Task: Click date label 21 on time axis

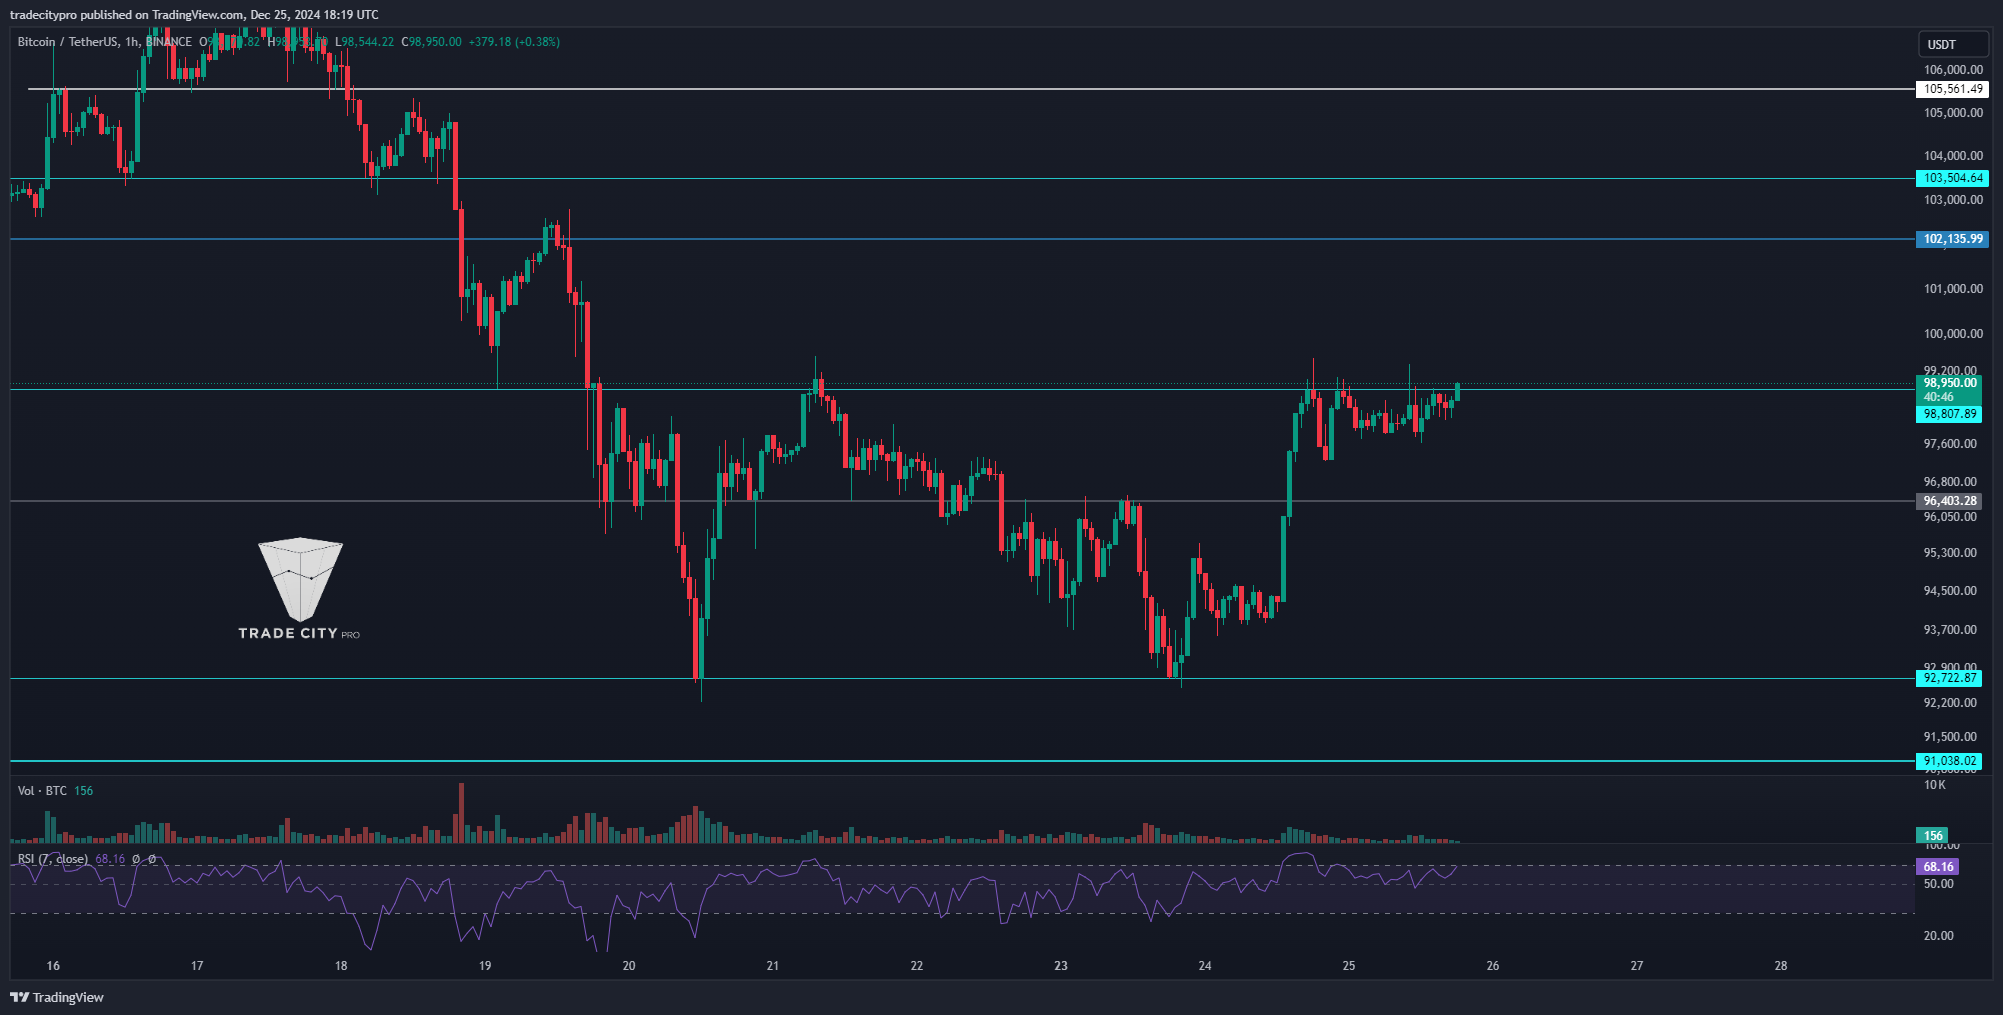Action: tap(773, 966)
